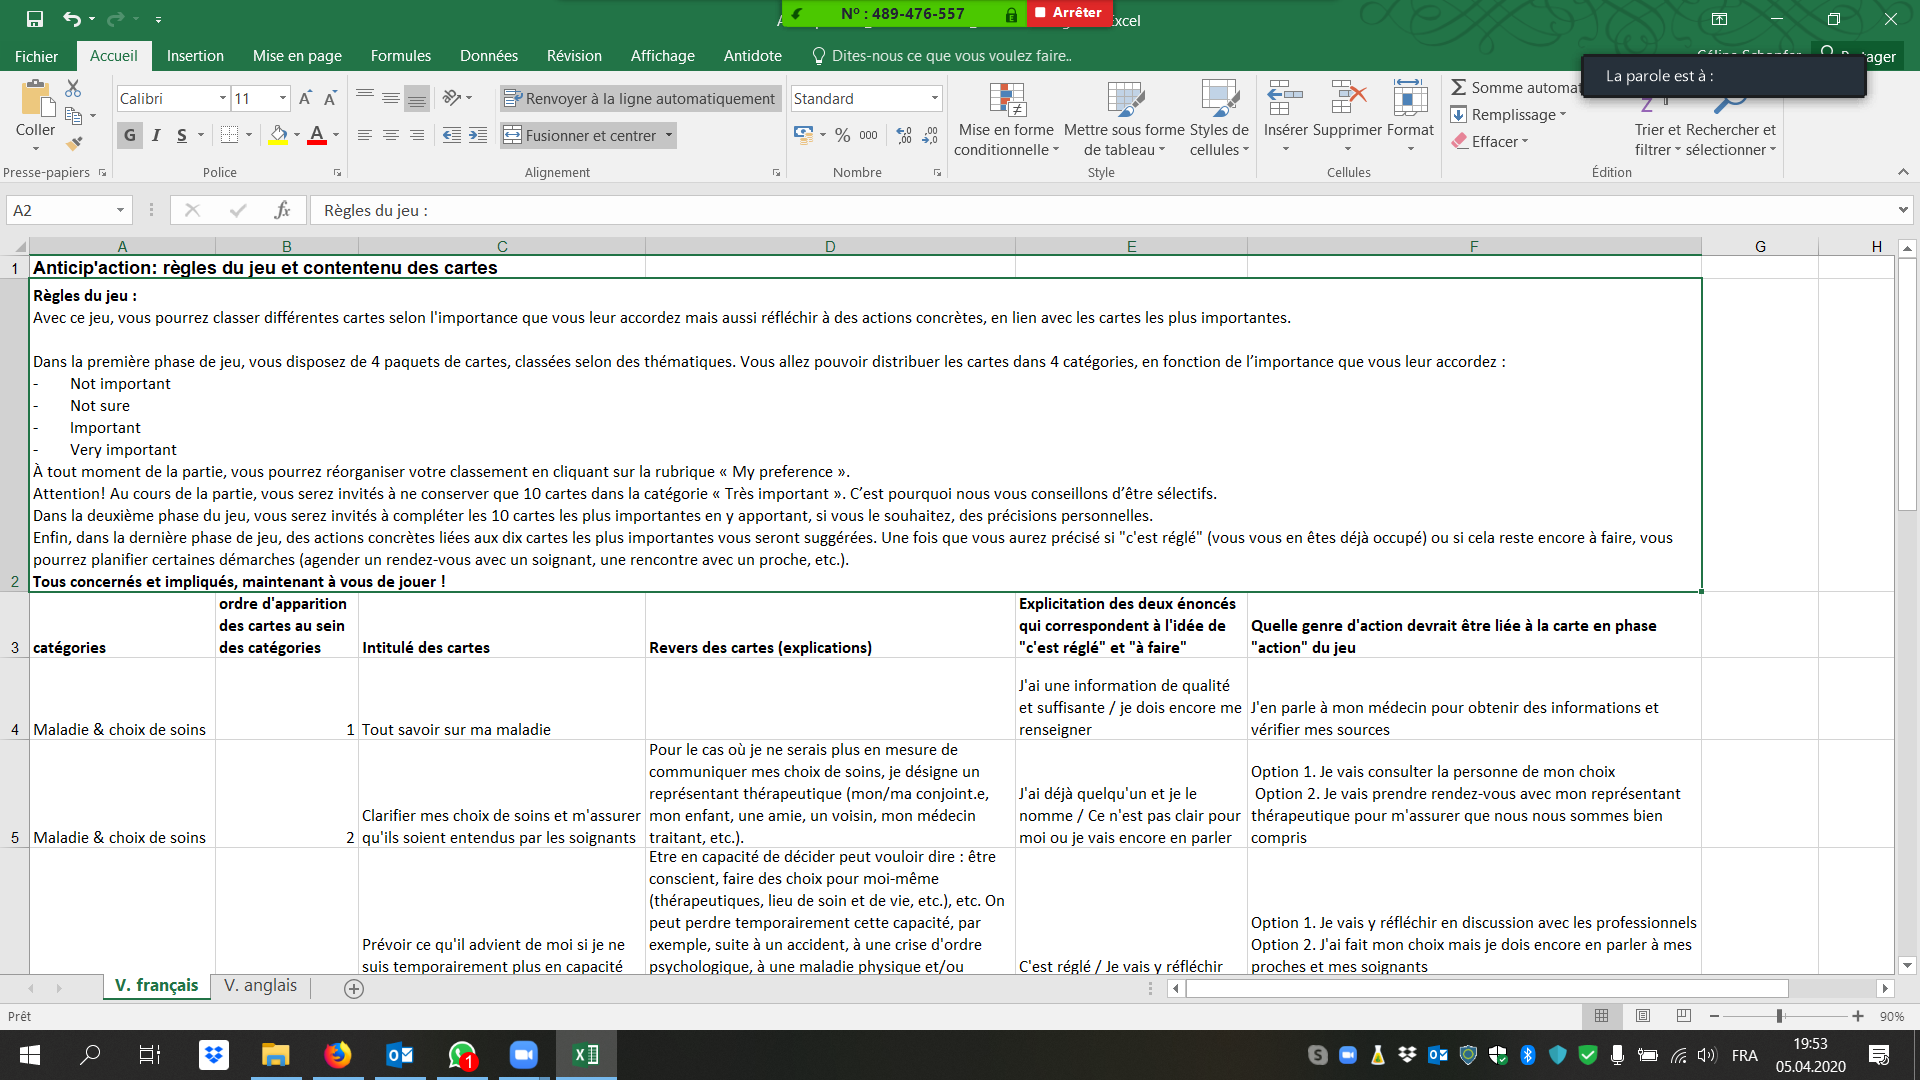Click the increase indent icon
The height and width of the screenshot is (1080, 1920).
478,135
